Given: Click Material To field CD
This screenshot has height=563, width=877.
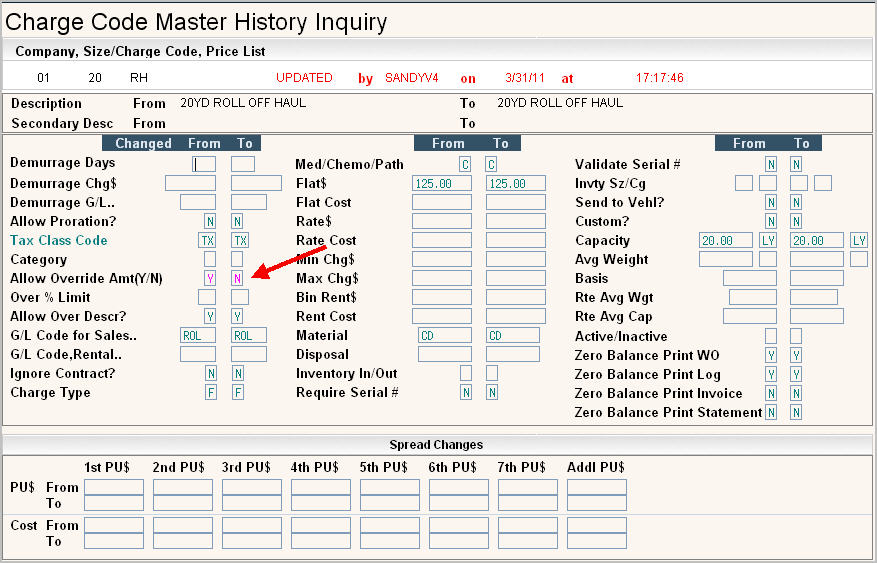Looking at the screenshot, I should 513,335.
